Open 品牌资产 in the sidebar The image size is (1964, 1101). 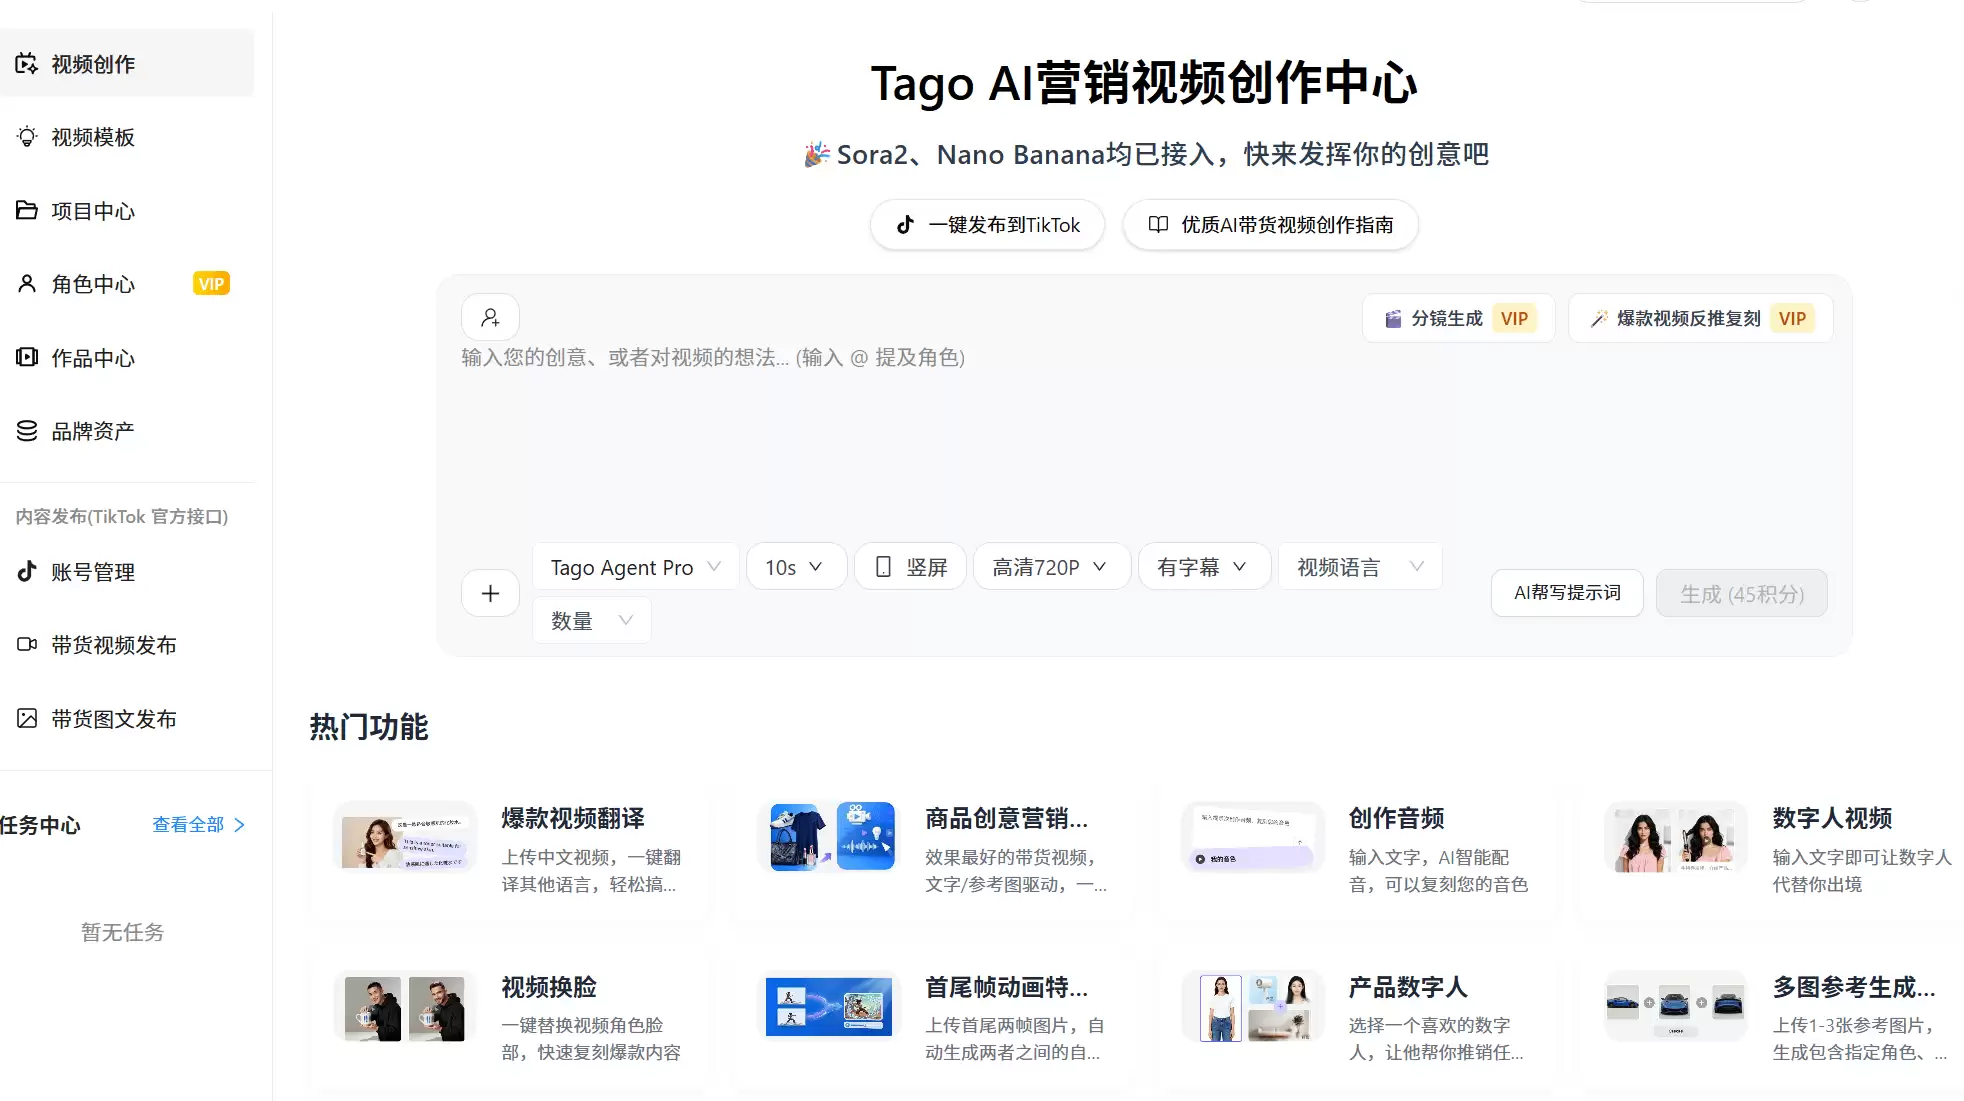127,431
